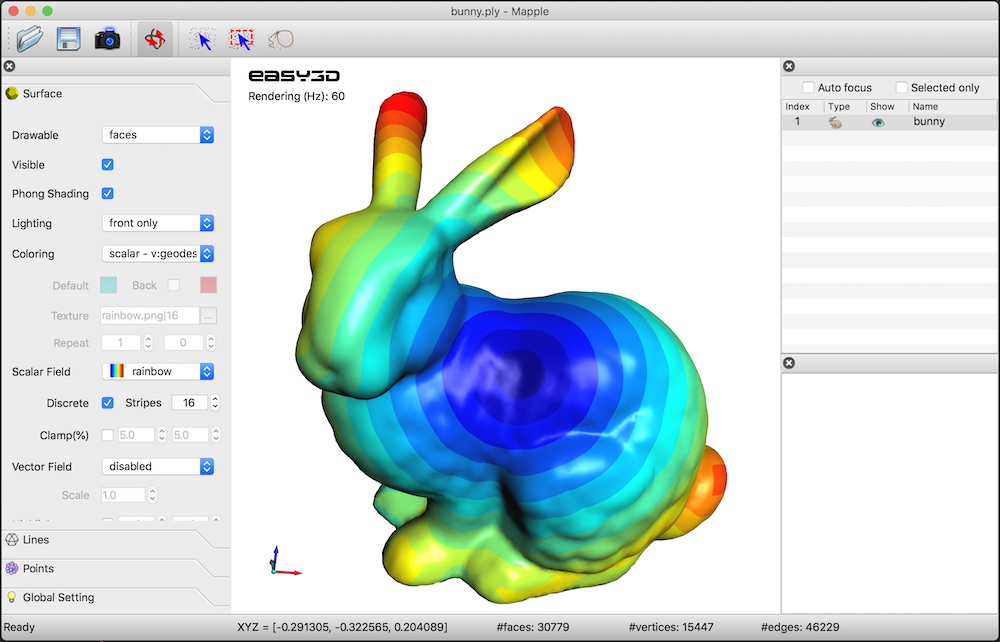Click the #vertices: 15447 status text

click(x=670, y=627)
